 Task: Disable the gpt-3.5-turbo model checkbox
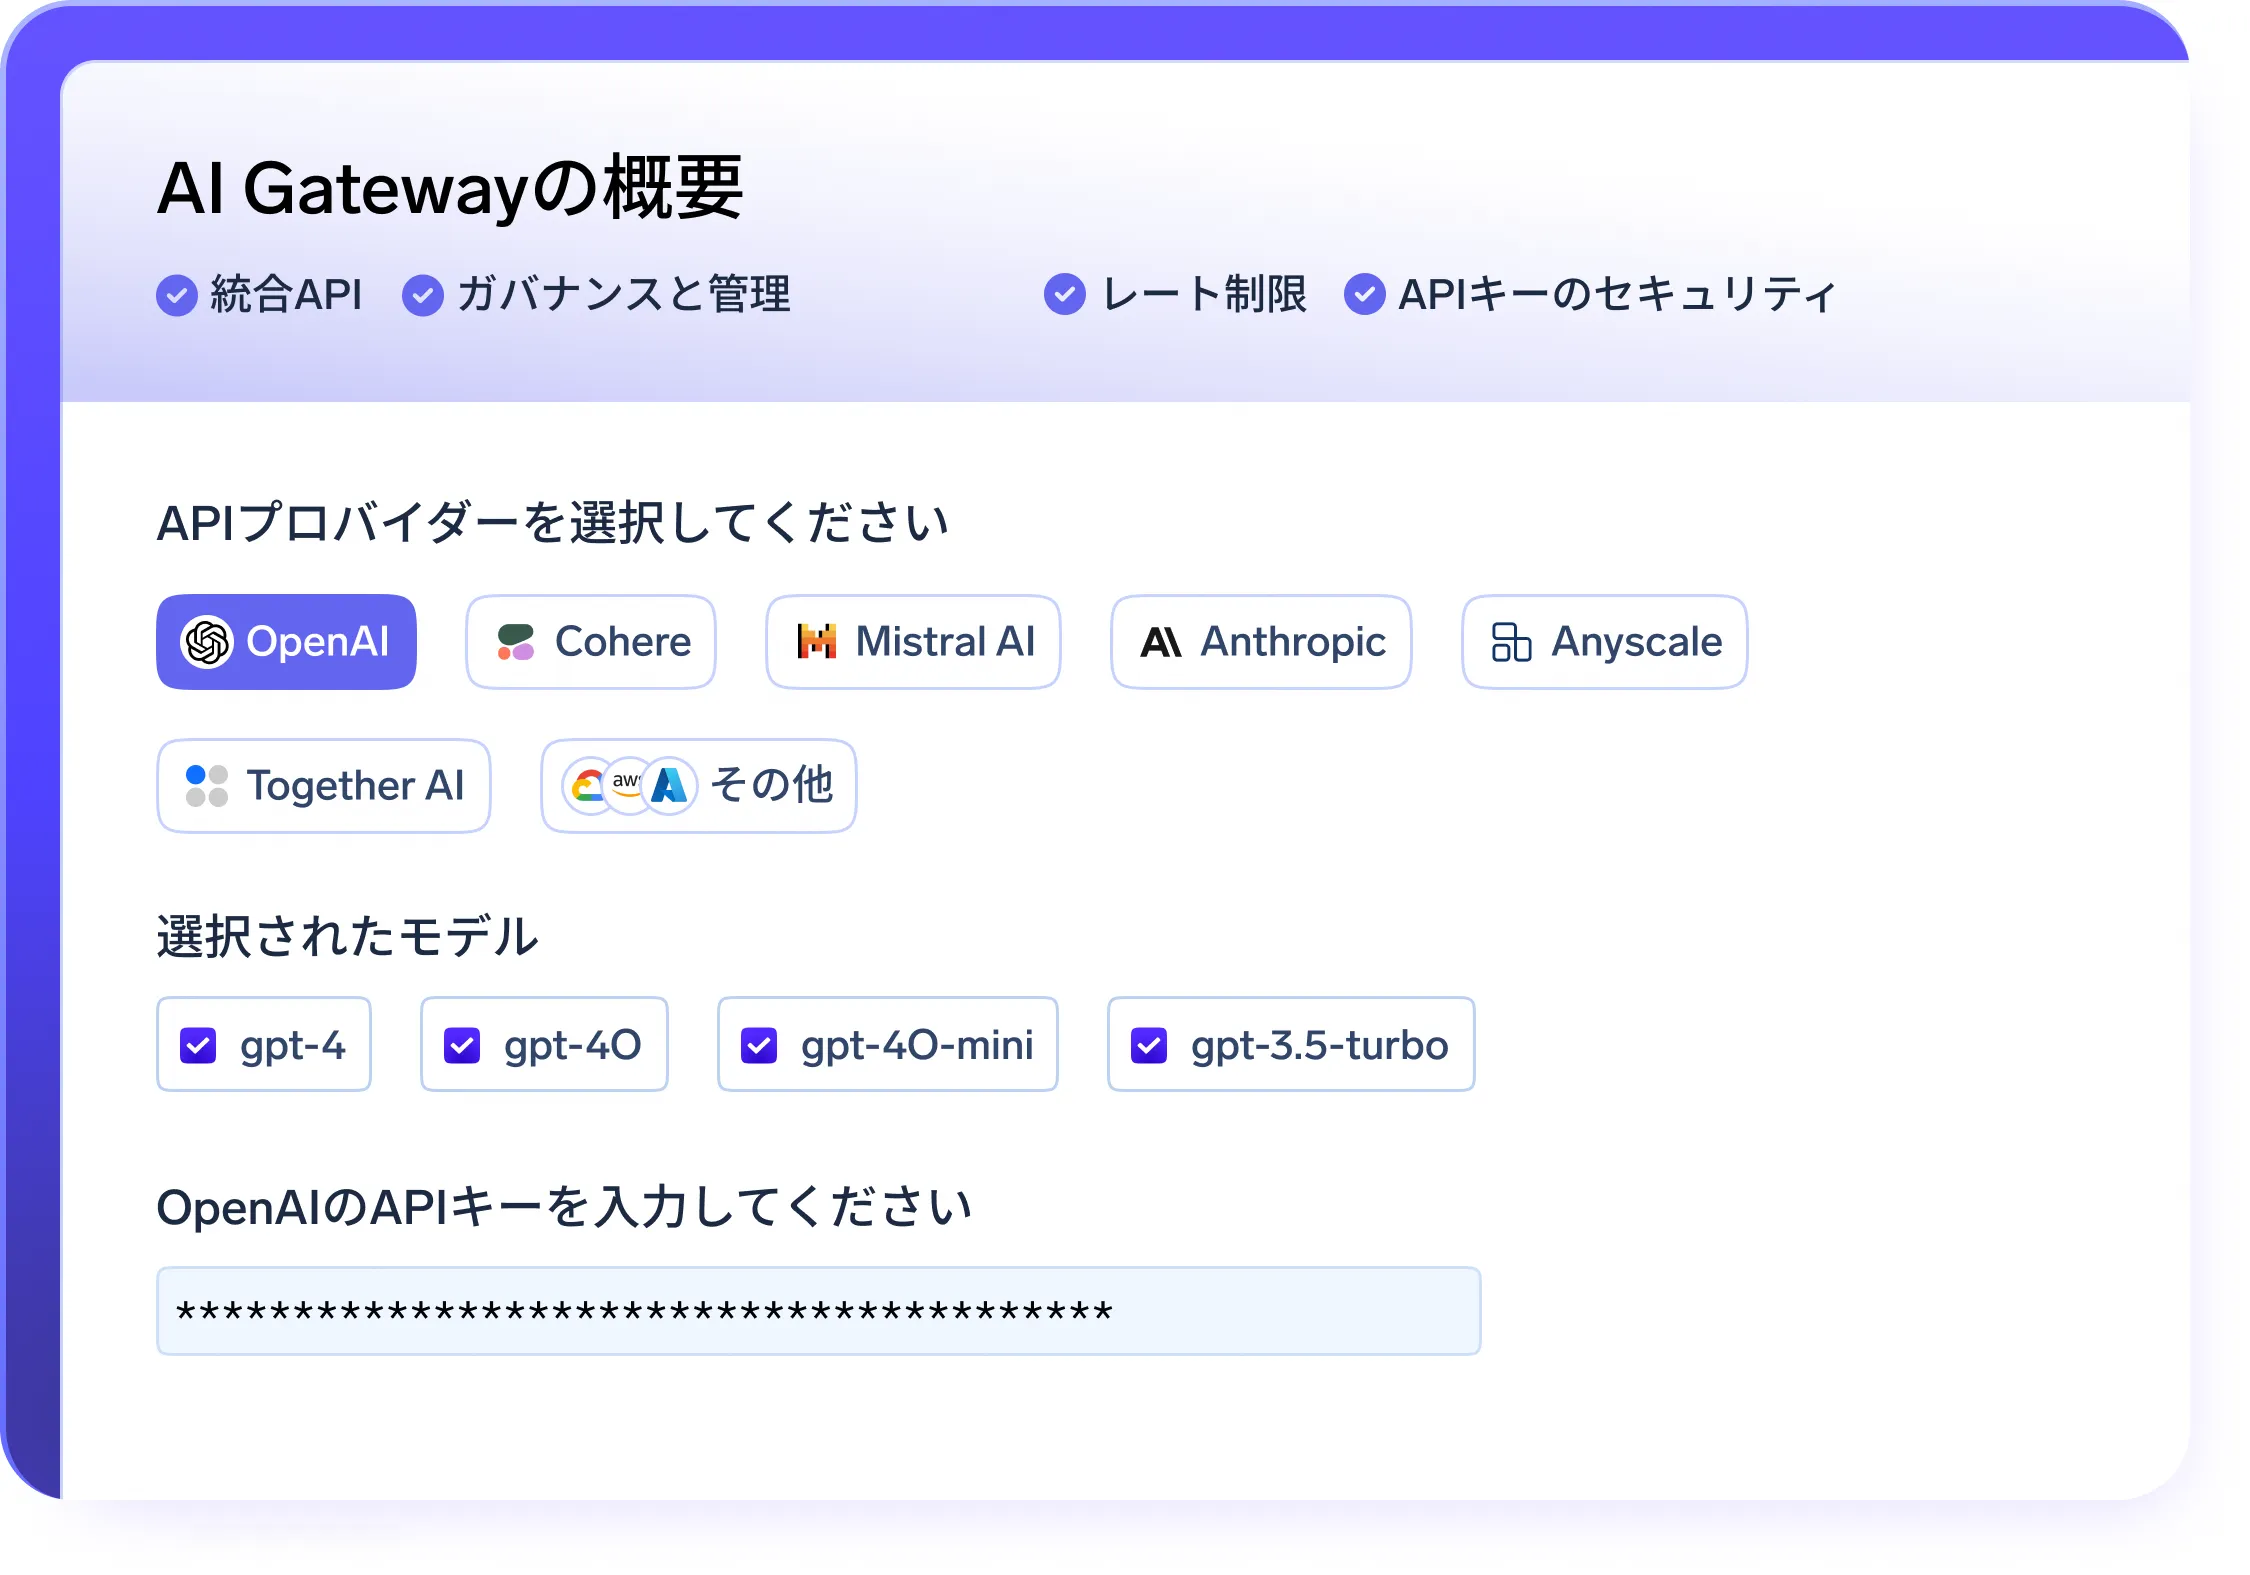(x=1149, y=1046)
